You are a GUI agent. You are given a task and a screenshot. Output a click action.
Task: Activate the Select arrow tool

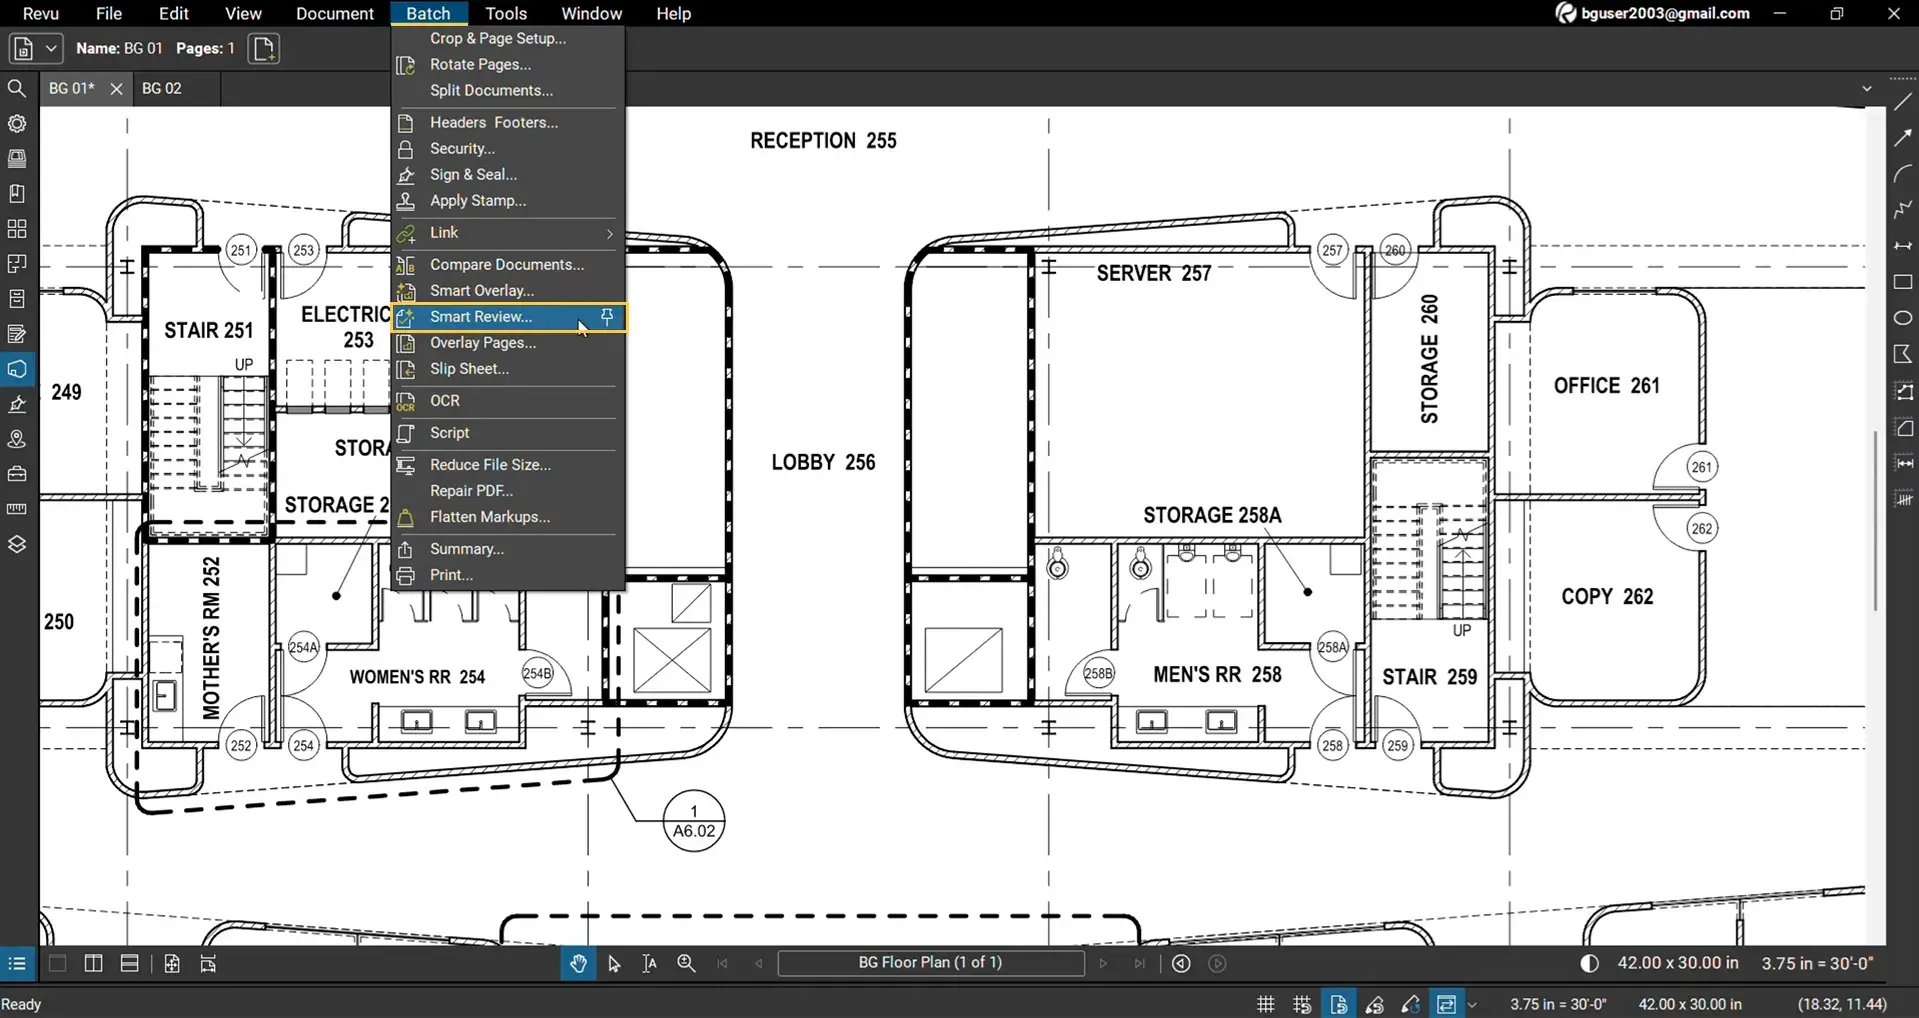pyautogui.click(x=614, y=963)
